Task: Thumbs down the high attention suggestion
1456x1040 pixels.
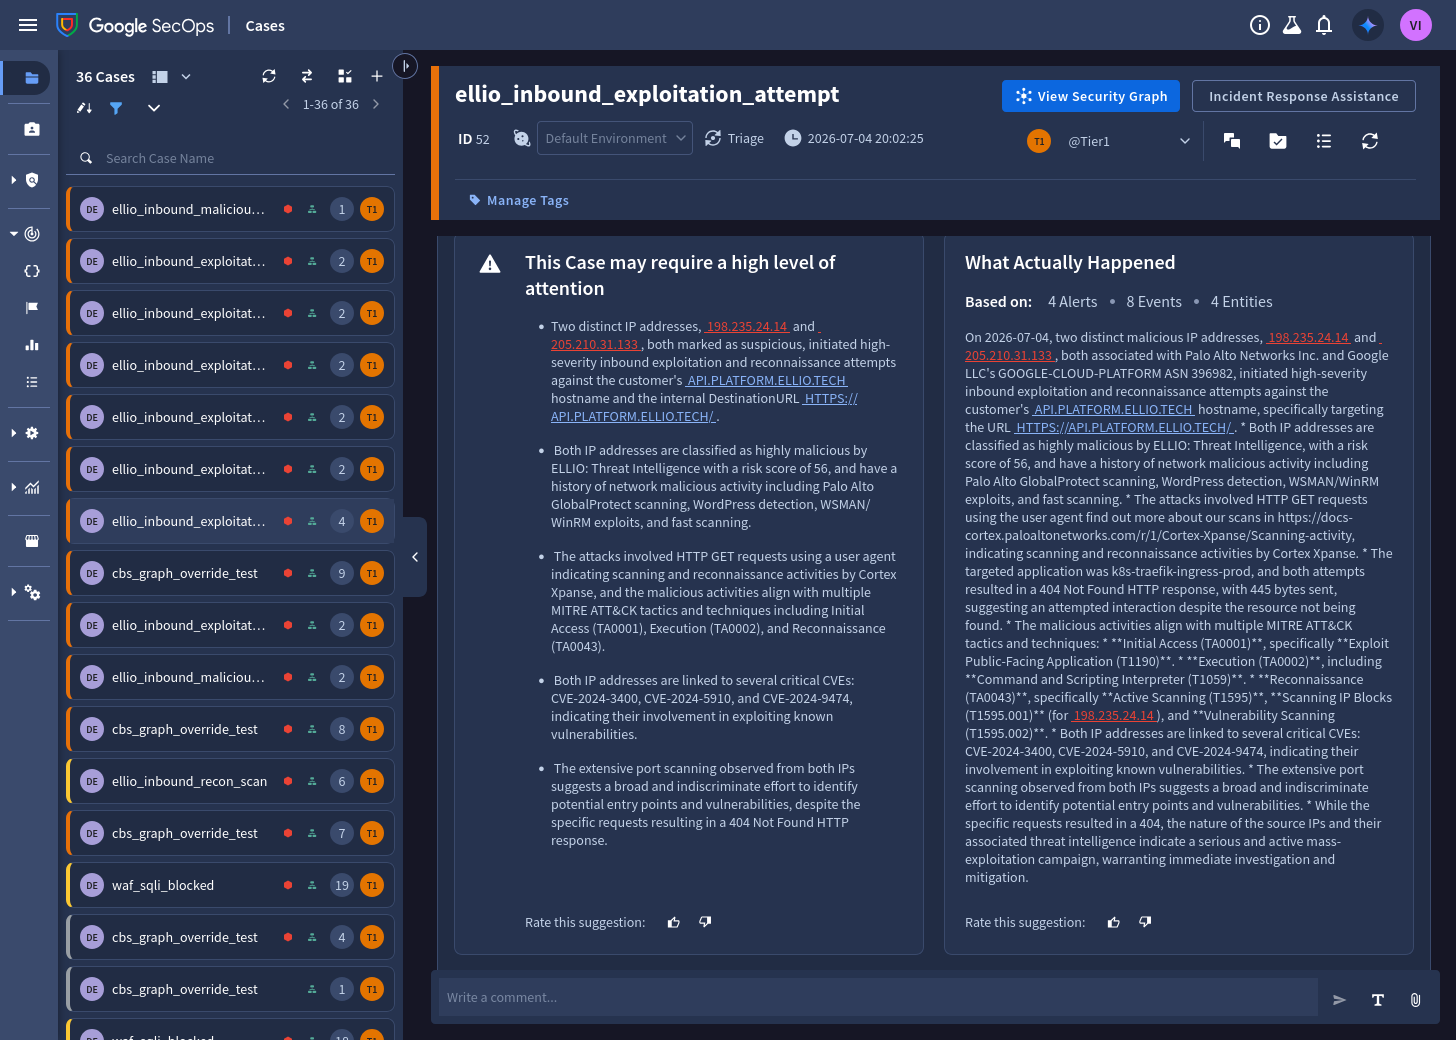Action: [705, 922]
